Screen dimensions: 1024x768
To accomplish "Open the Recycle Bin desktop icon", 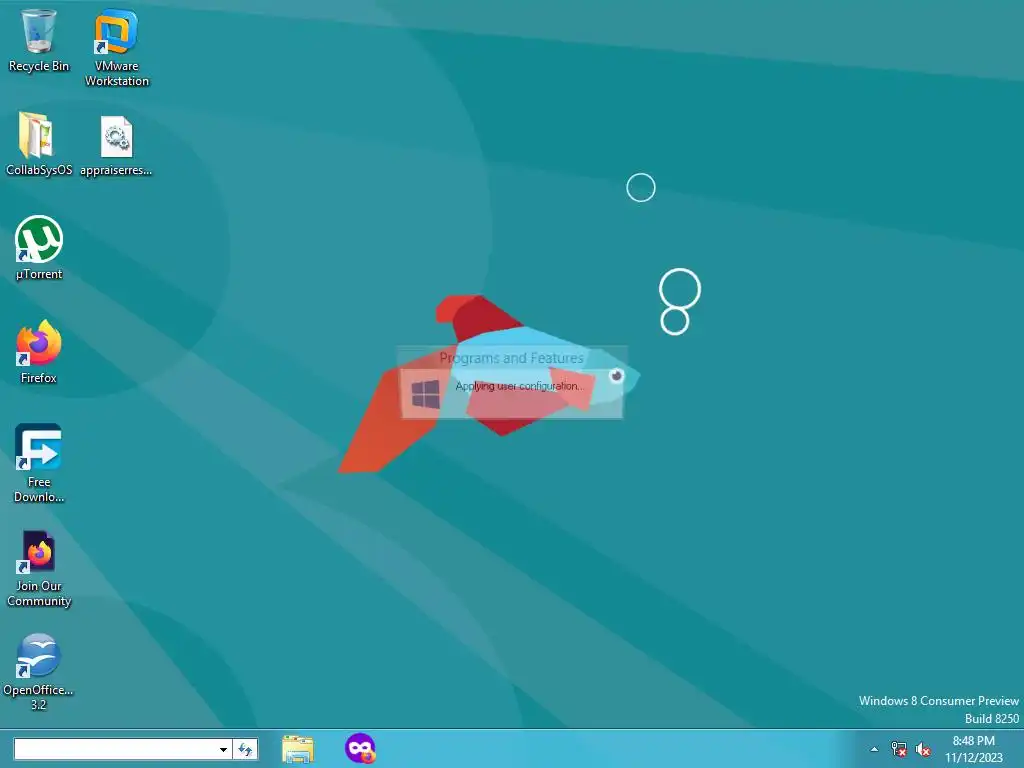I will click(39, 40).
